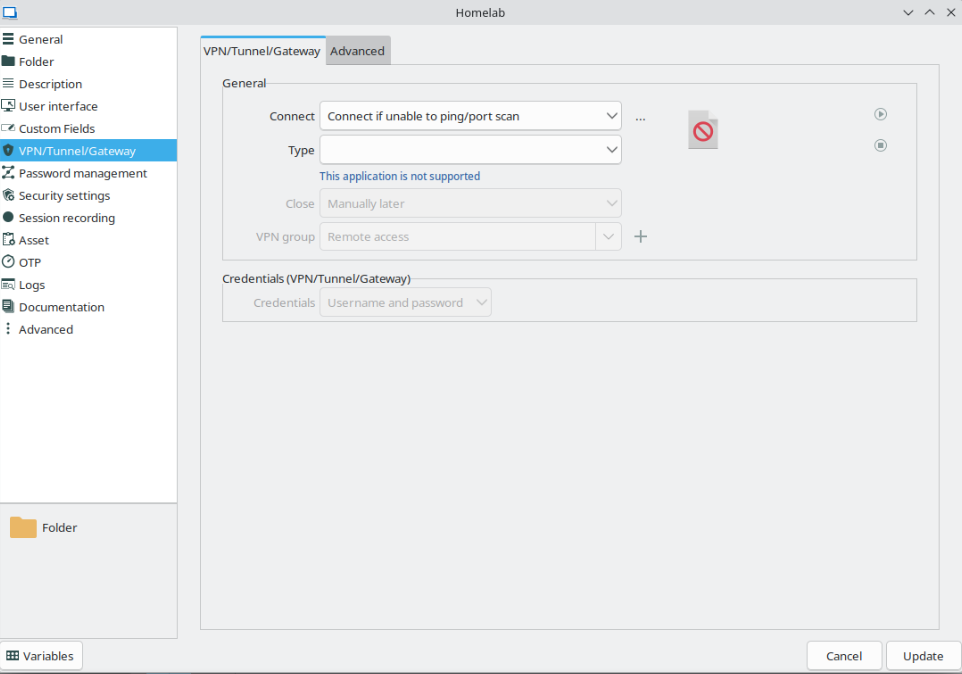Click the not-supported application document icon
962x674 pixels.
[703, 129]
